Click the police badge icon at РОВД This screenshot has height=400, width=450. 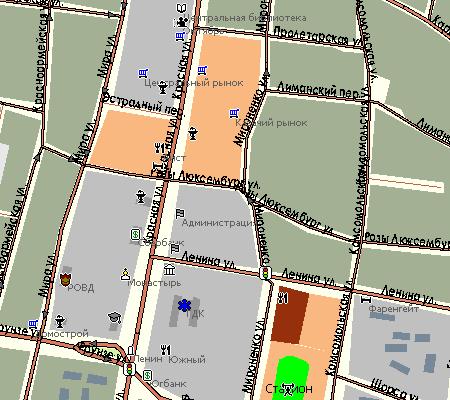point(65,279)
